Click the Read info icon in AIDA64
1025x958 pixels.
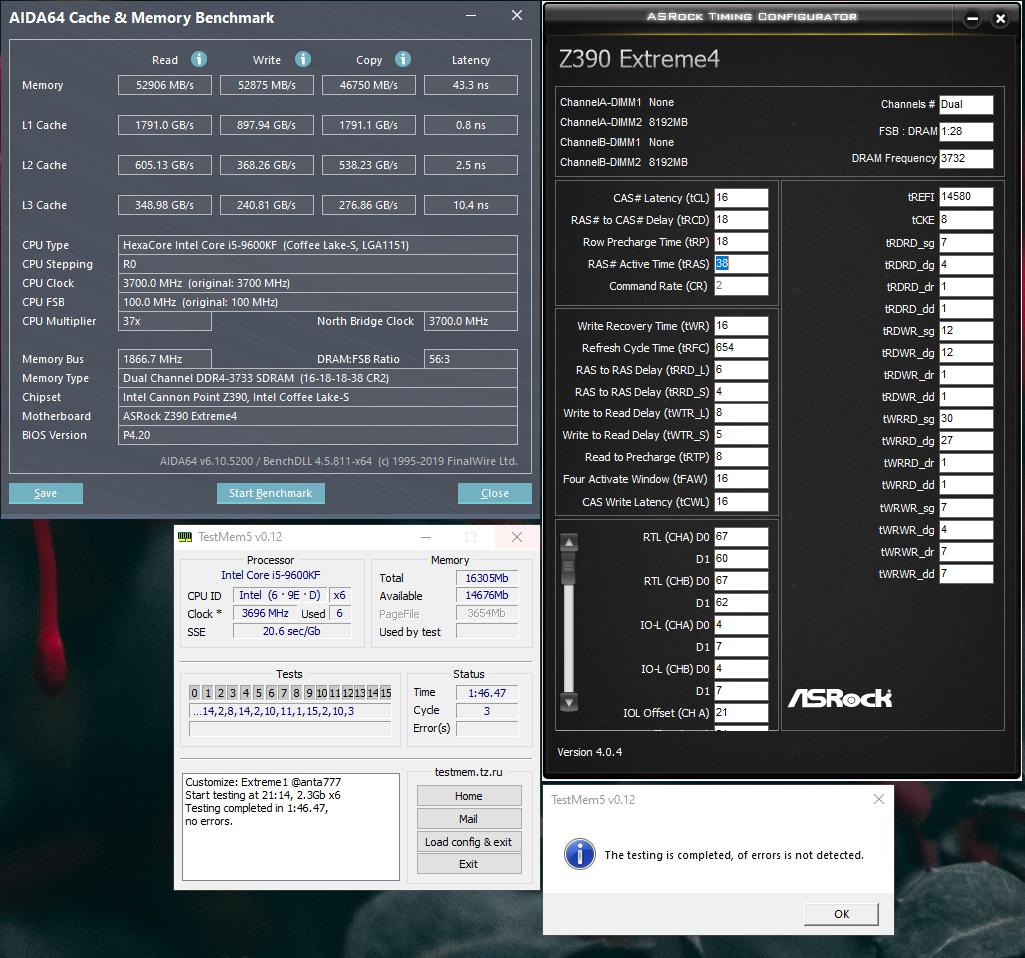(199, 59)
